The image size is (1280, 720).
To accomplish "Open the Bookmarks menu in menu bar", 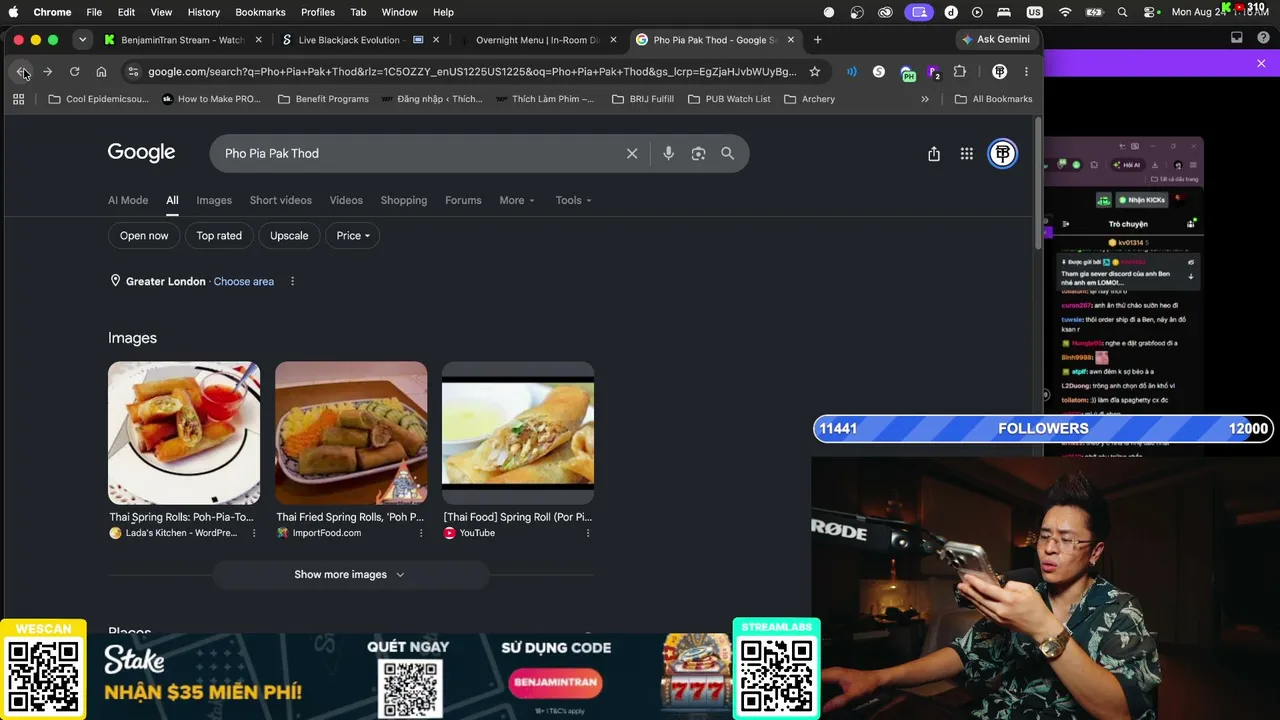I will coord(260,12).
